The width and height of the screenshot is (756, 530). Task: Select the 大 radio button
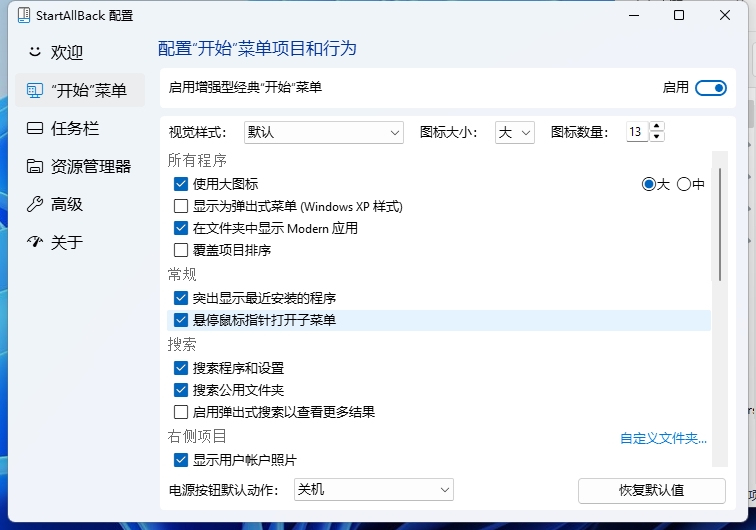click(649, 184)
